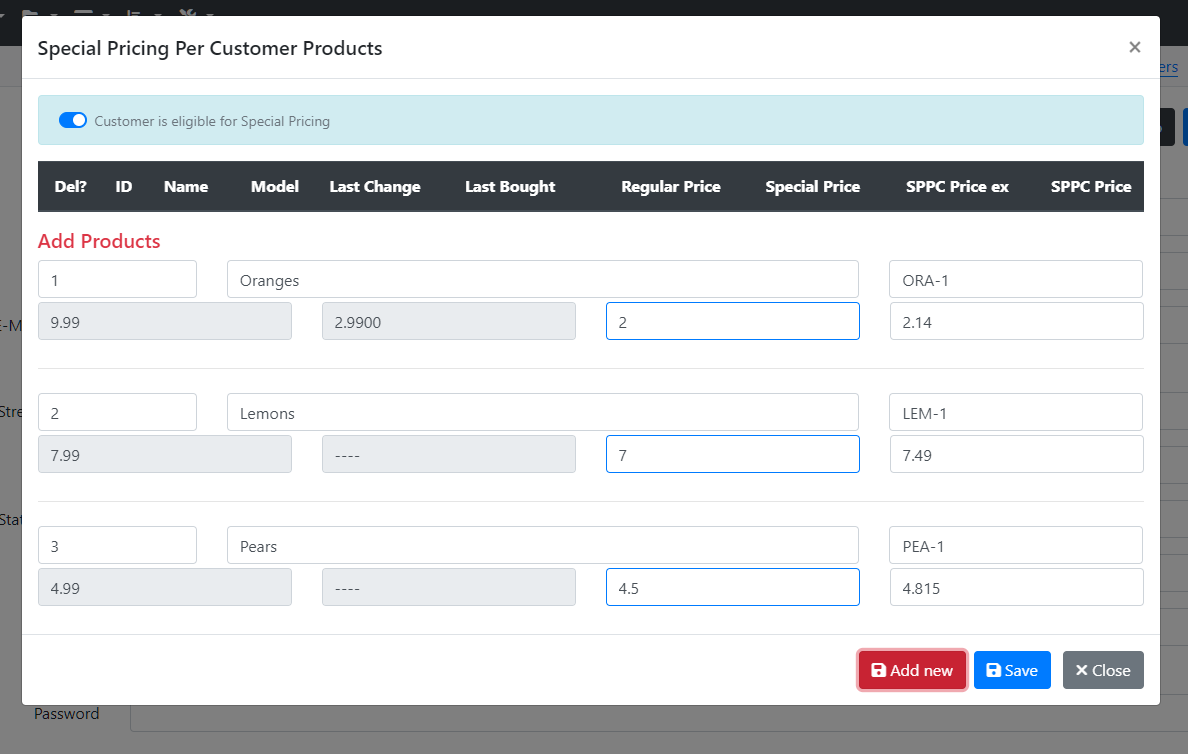The height and width of the screenshot is (754, 1188).
Task: Click the ORA-1 model field
Action: point(1016,280)
